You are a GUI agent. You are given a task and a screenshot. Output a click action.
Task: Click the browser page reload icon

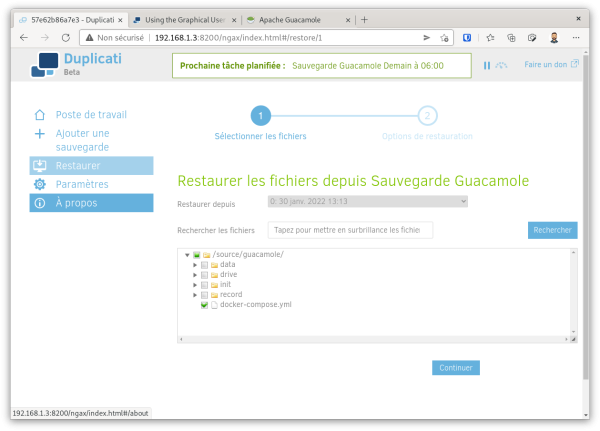pos(64,37)
